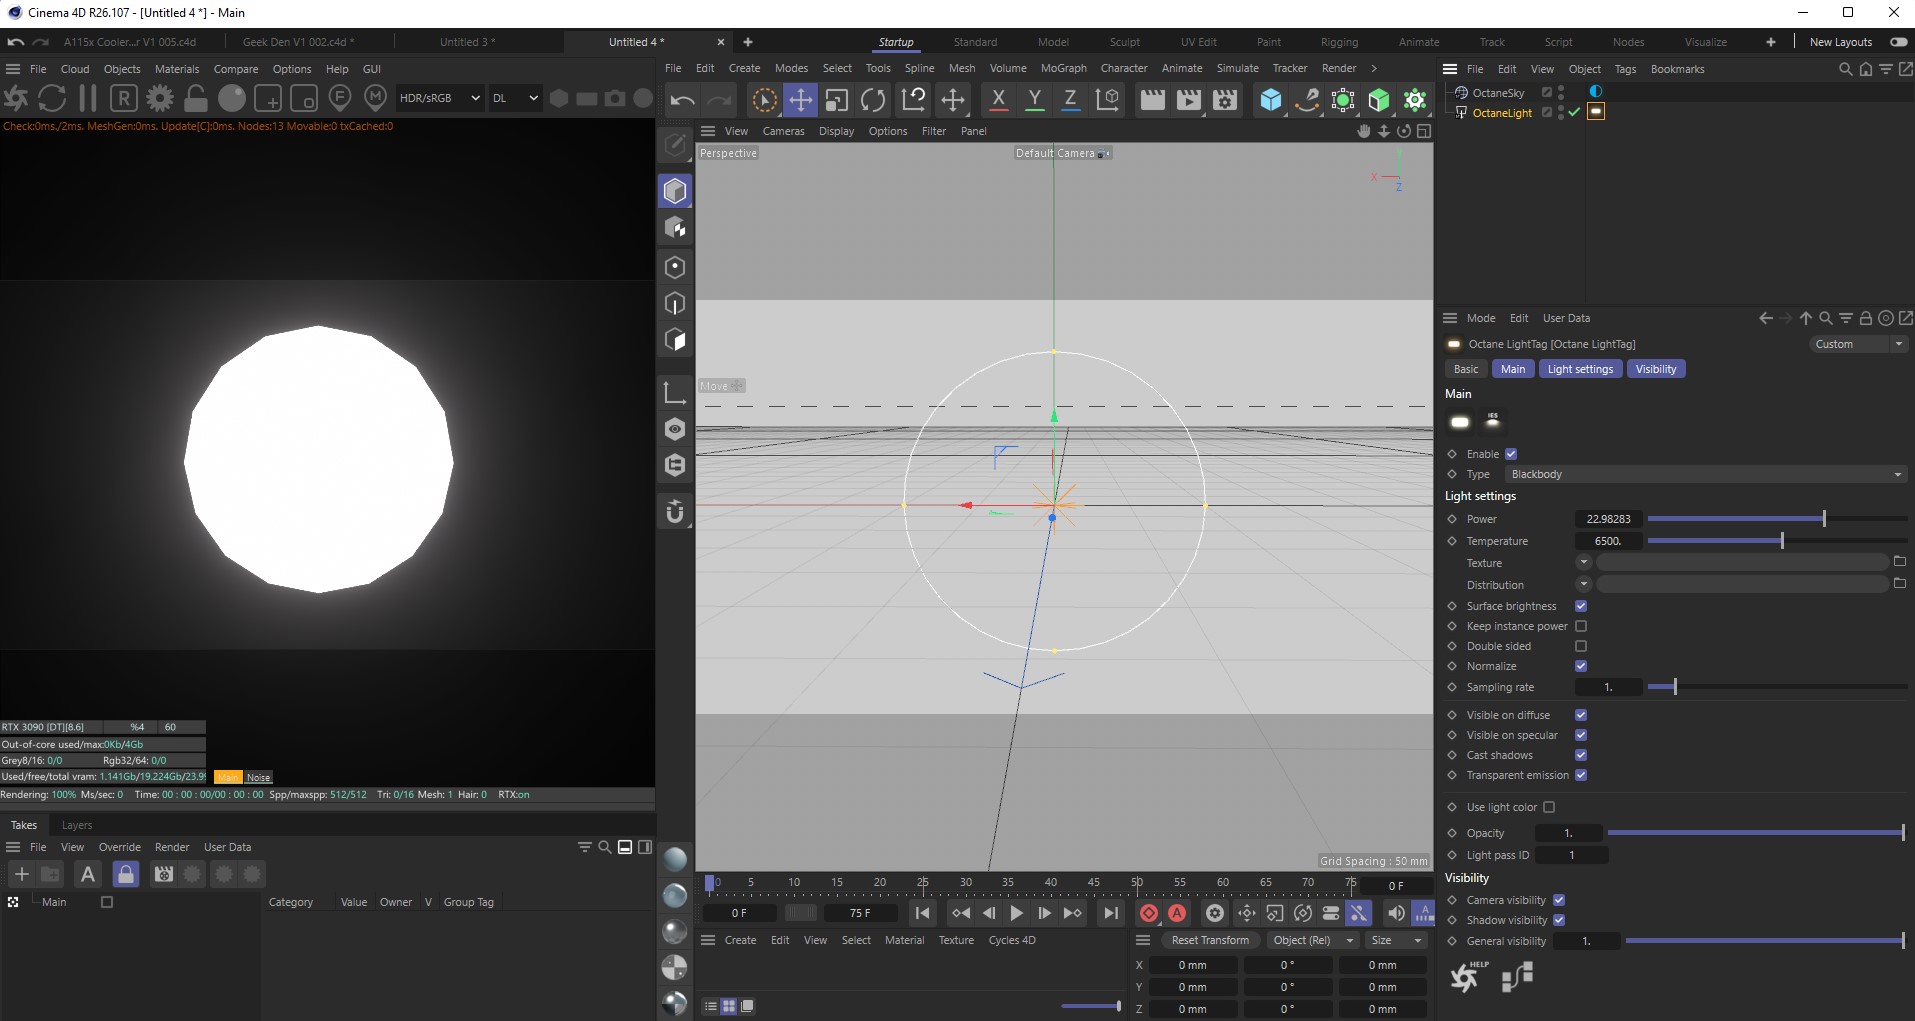The height and width of the screenshot is (1021, 1915).
Task: Select OctaneLight in the object manager
Action: point(1502,113)
